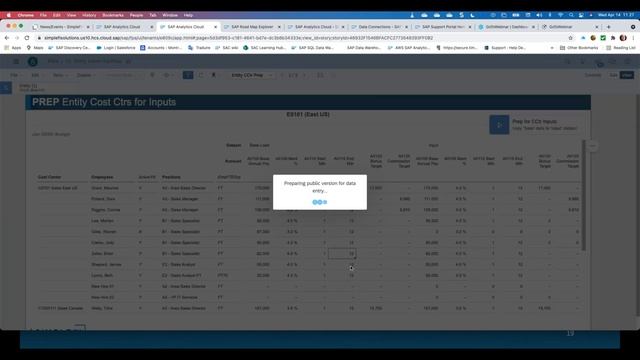
Task: Go to the previous story page arrow
Action: click(282, 75)
